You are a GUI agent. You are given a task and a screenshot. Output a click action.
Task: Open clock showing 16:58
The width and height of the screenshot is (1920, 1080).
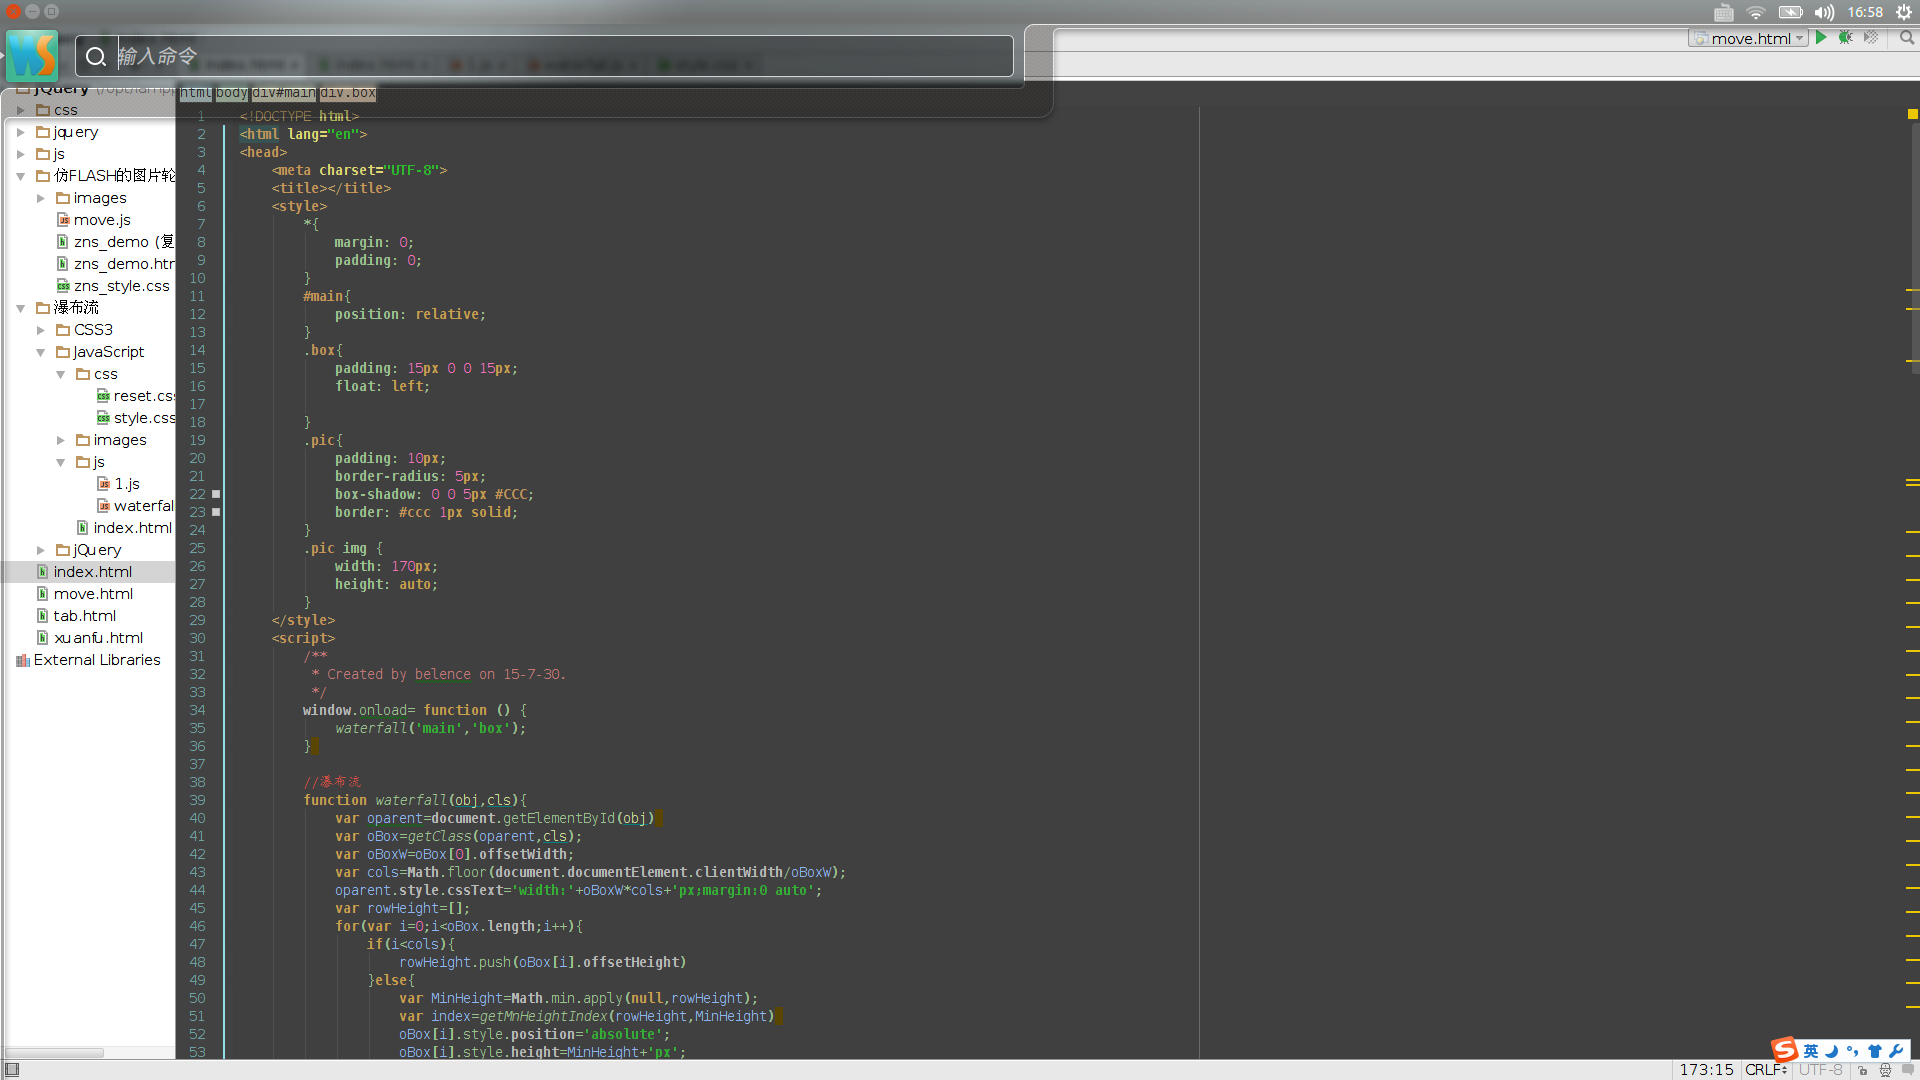click(x=1865, y=12)
